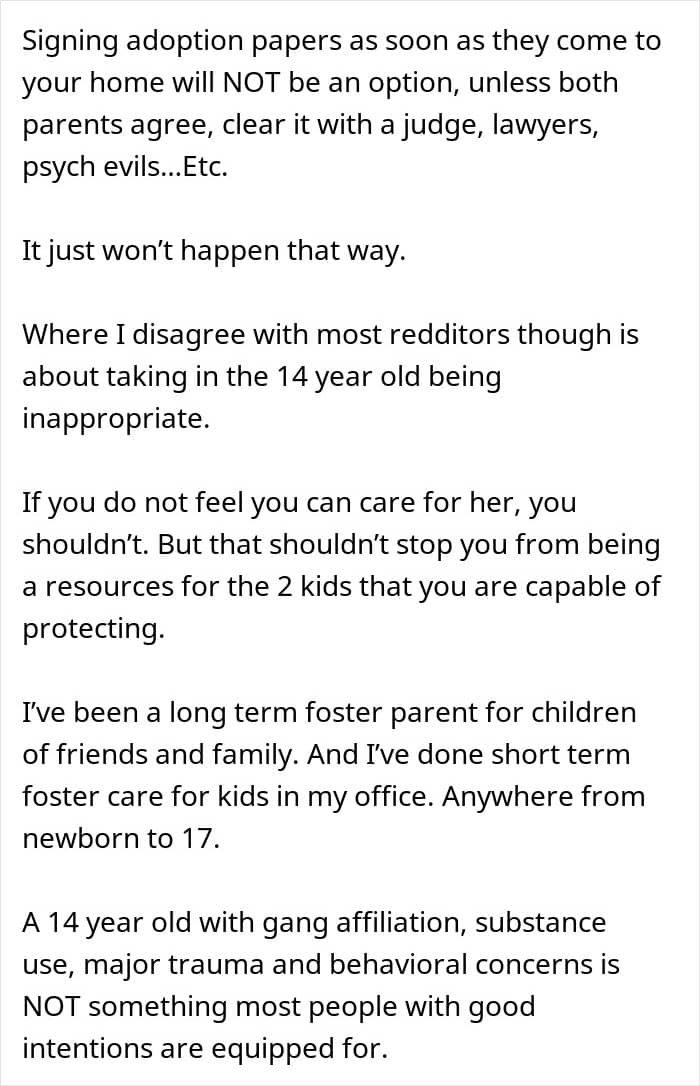This screenshot has height=1086, width=700.
Task: Click the word "inappropriate."
Action: tap(116, 418)
